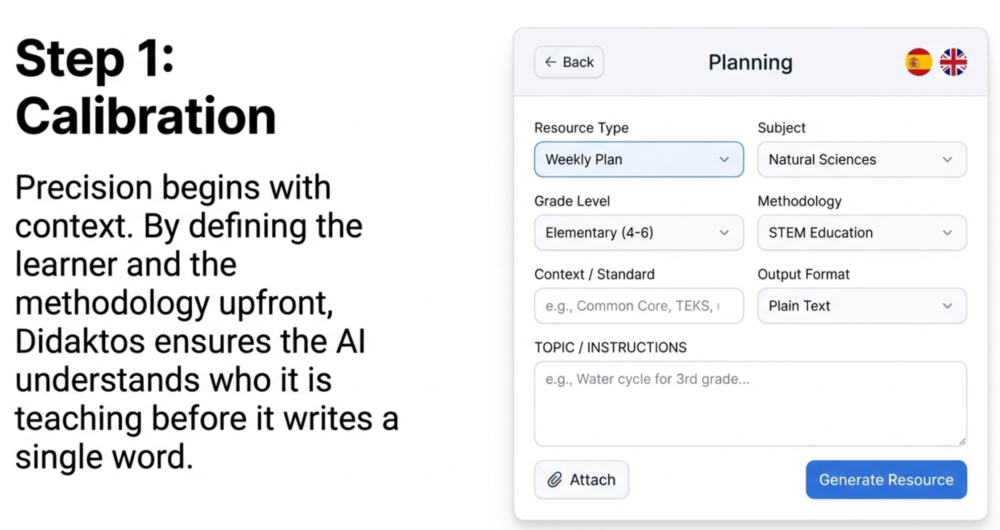This screenshot has height=530, width=1000.
Task: Click the resize handle of the Topic textarea
Action: pyautogui.click(x=961, y=440)
